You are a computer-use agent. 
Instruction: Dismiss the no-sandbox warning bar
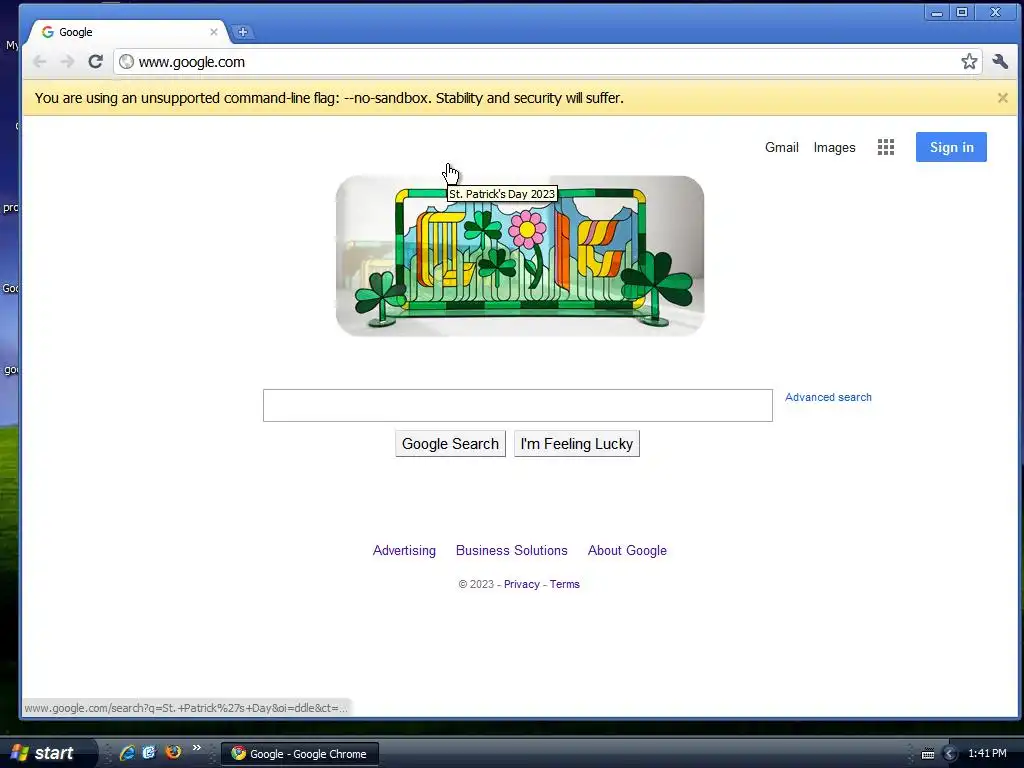(x=1002, y=98)
